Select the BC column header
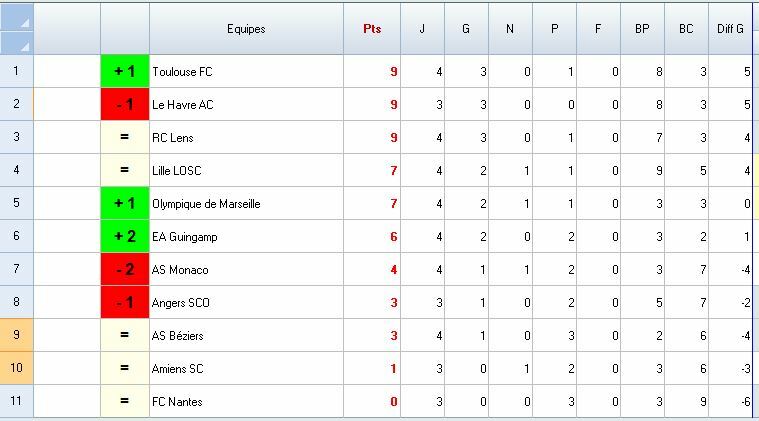 coord(686,29)
